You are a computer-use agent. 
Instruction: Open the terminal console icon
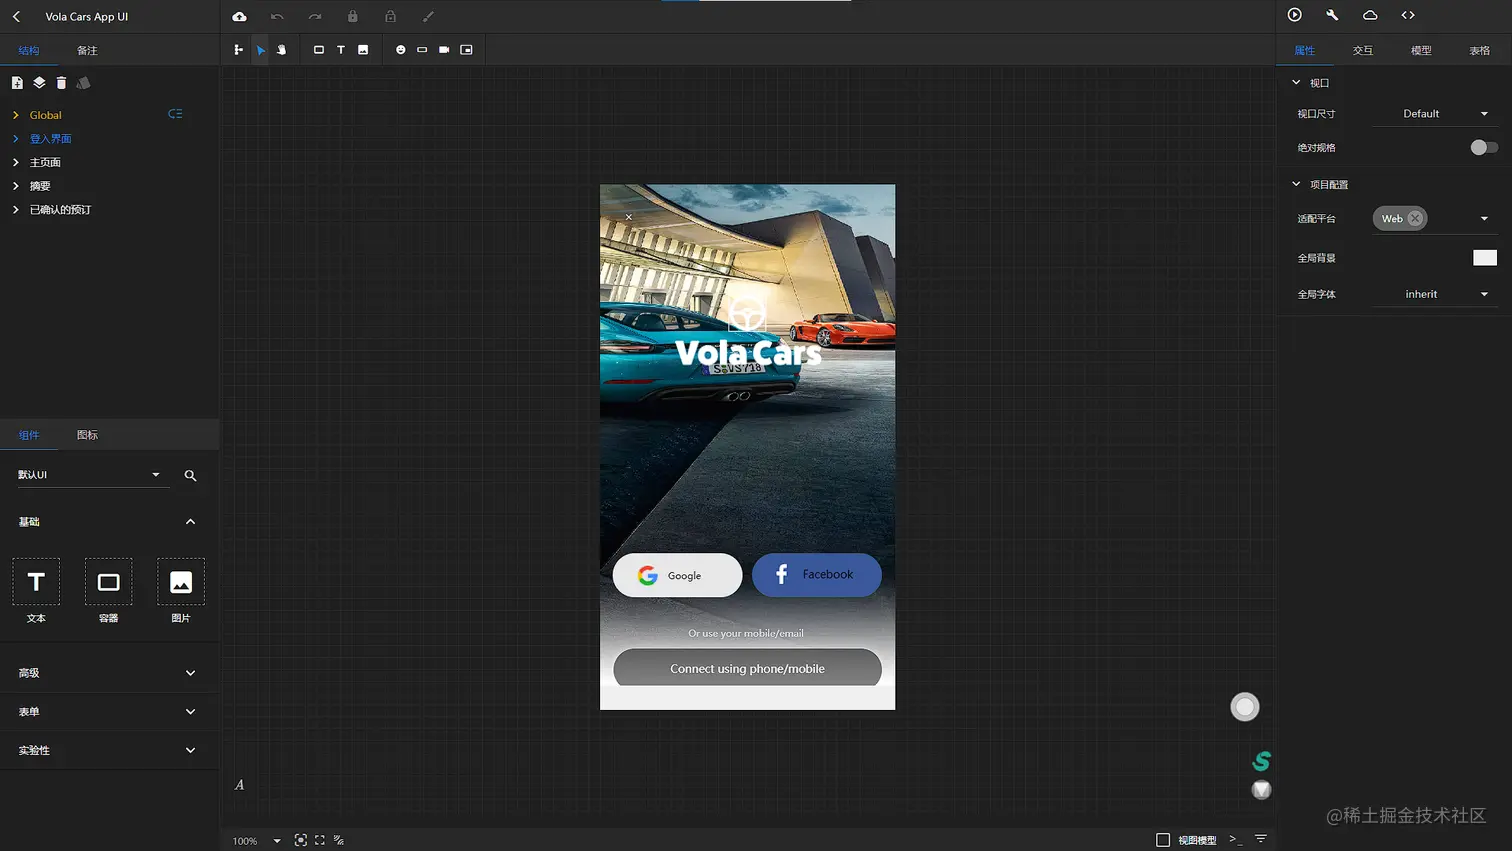click(1236, 840)
